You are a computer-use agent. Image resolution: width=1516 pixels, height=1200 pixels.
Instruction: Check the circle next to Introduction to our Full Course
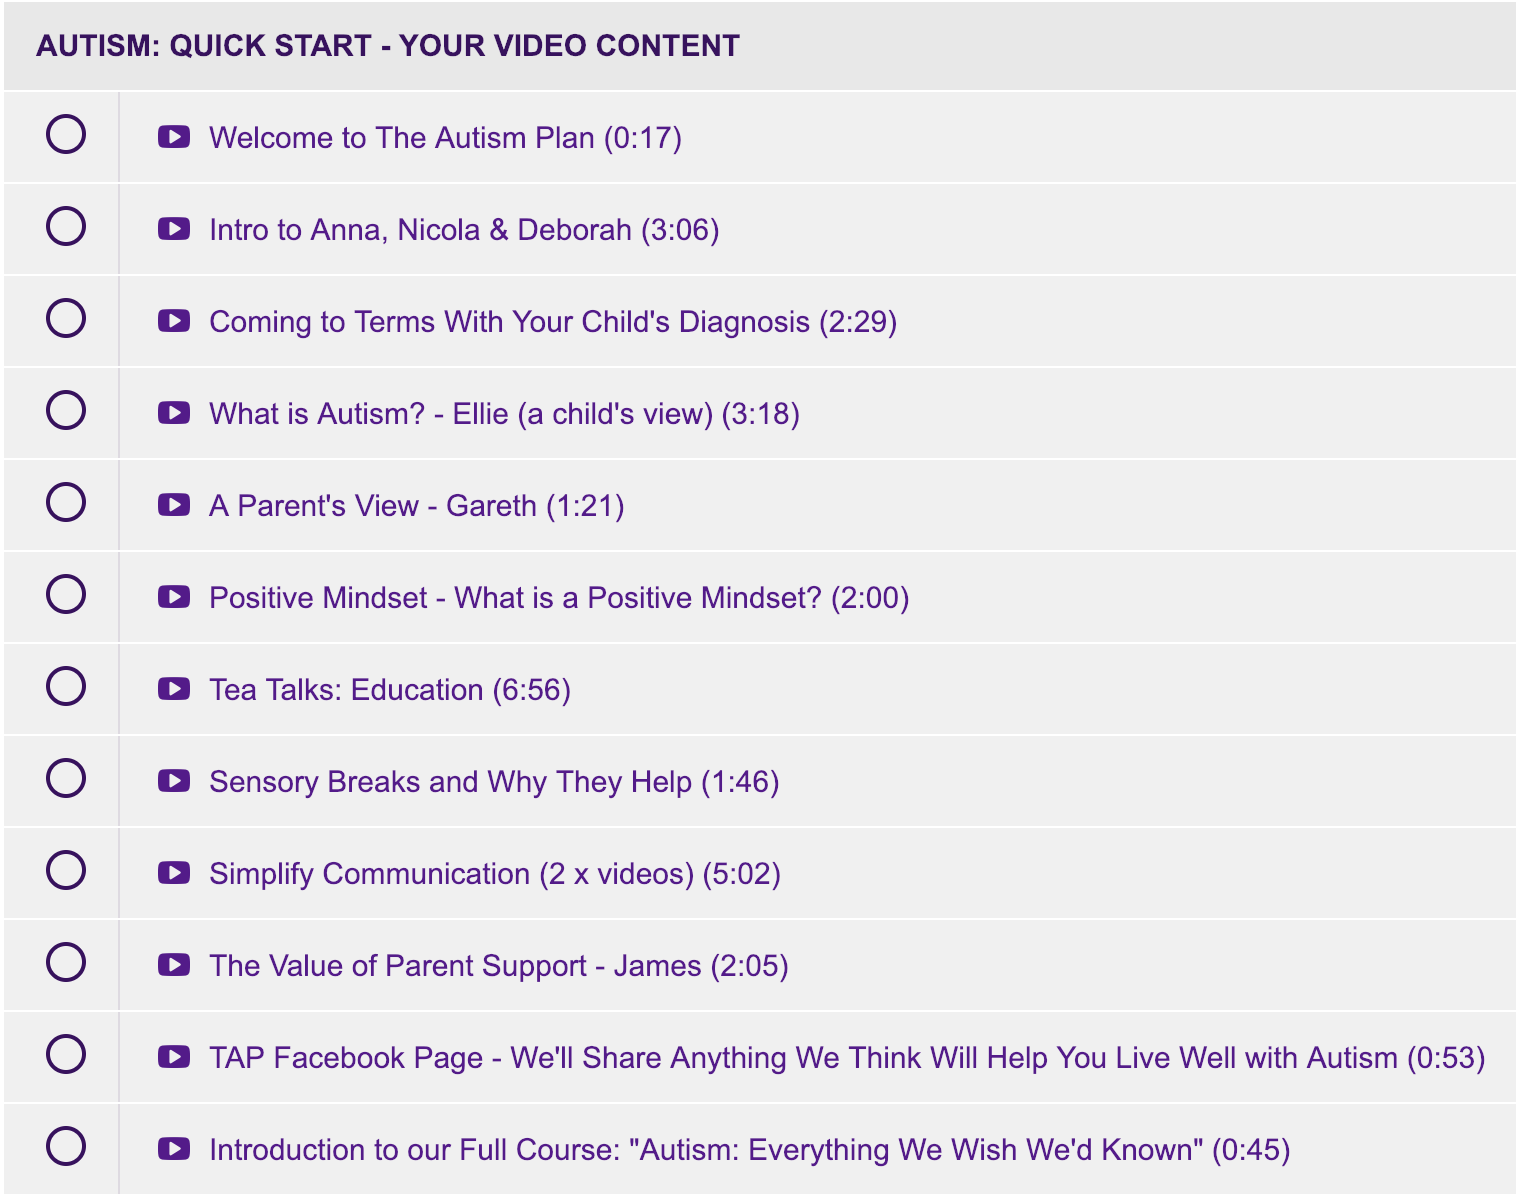click(66, 1146)
